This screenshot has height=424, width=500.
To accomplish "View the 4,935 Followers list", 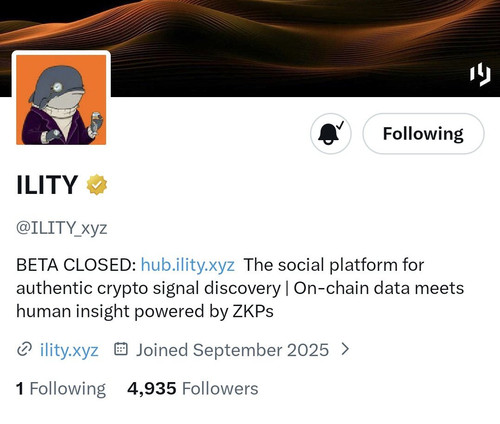I will point(193,389).
